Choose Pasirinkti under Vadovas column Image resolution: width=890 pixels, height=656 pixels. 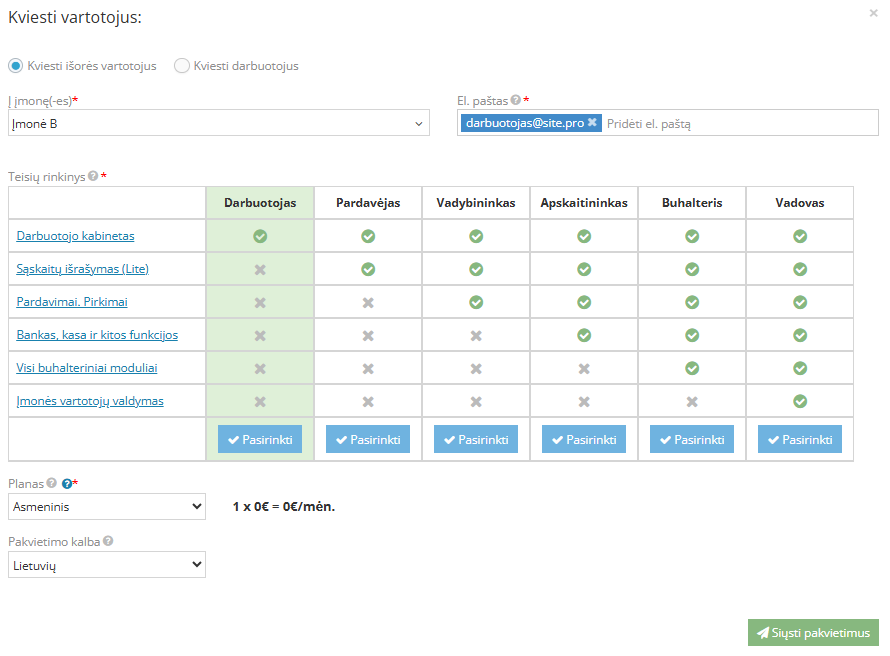point(800,439)
